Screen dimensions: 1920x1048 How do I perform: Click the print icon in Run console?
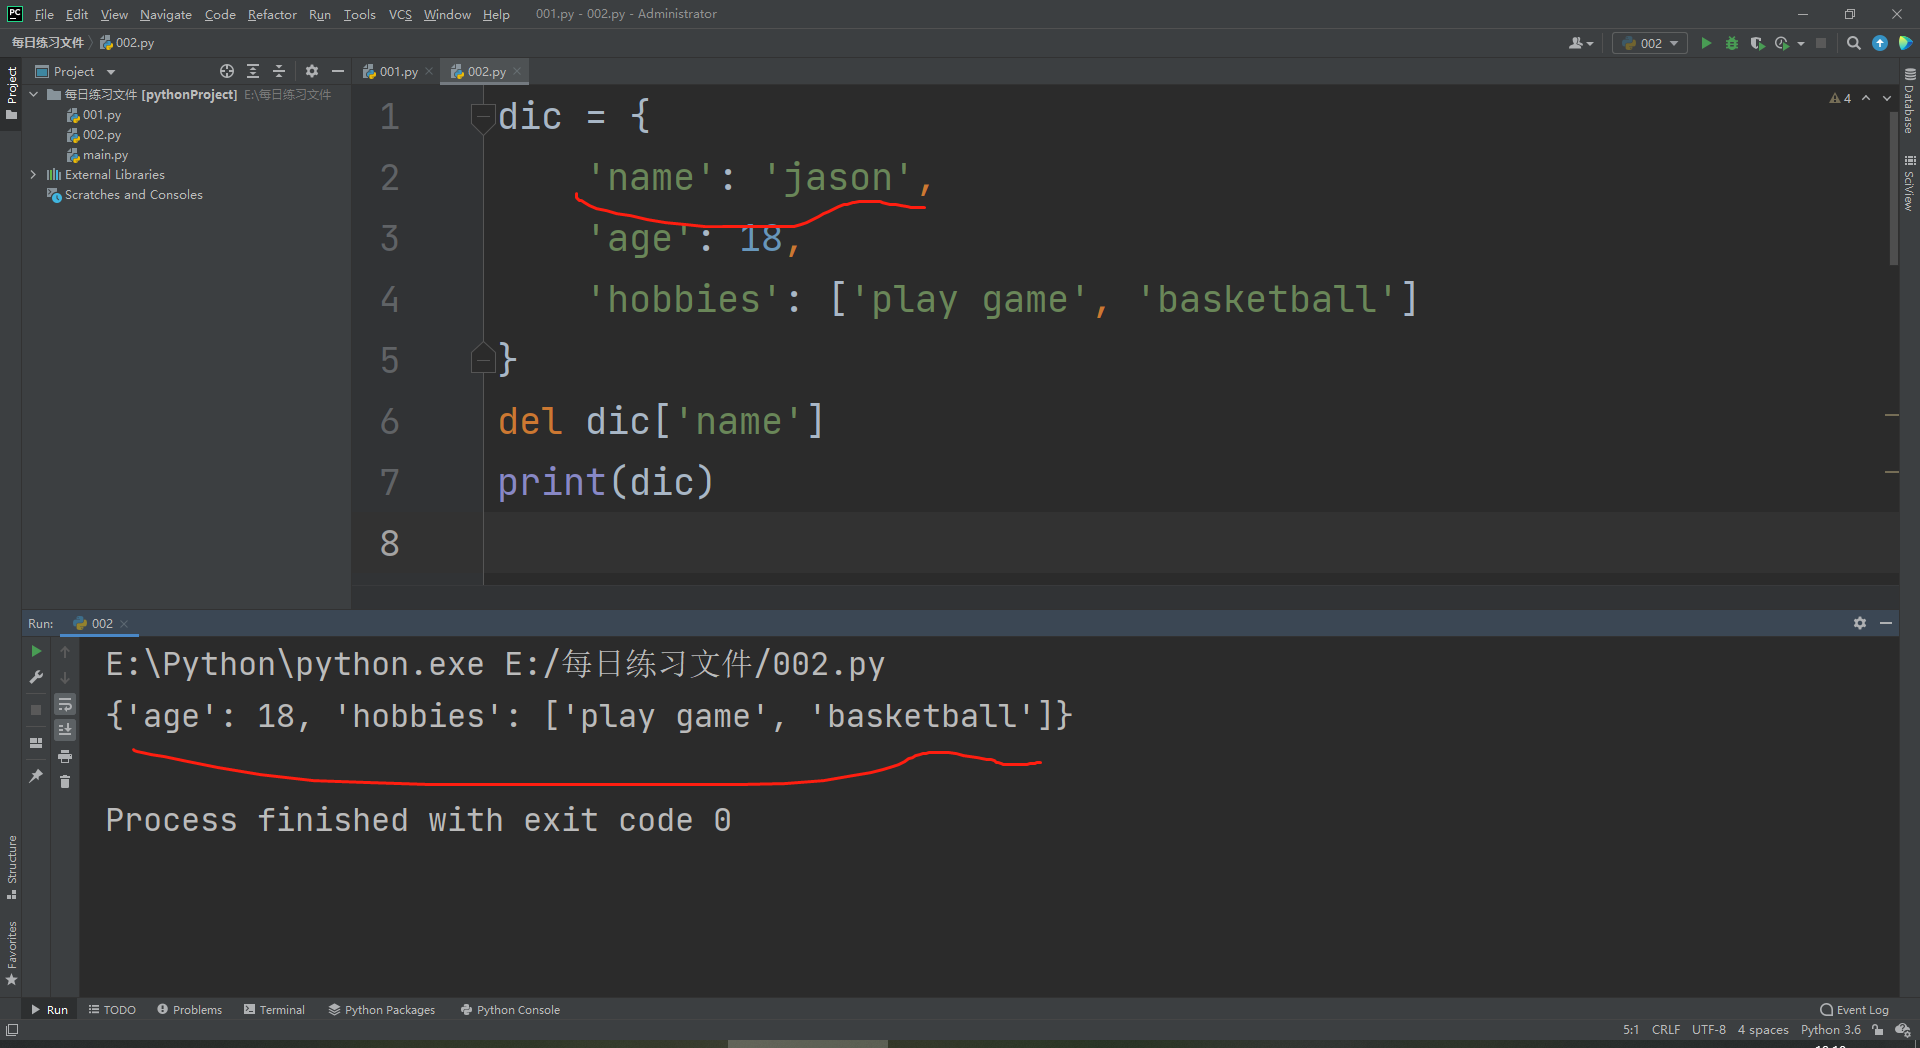click(x=65, y=756)
